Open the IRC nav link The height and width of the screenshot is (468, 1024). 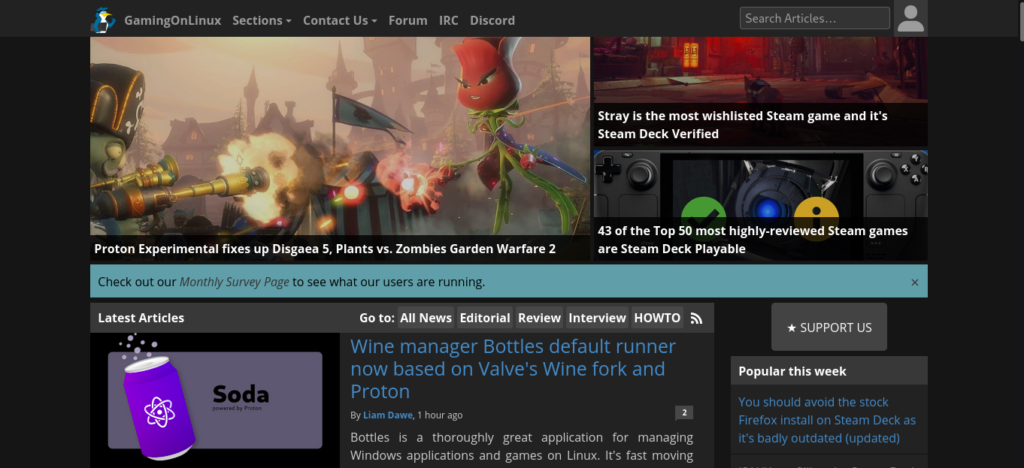[449, 20]
